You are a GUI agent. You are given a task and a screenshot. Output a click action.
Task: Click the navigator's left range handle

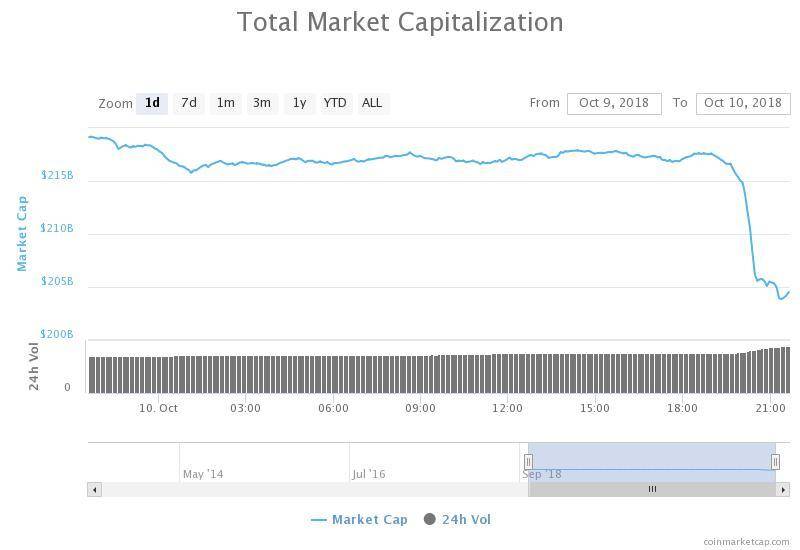click(x=528, y=462)
